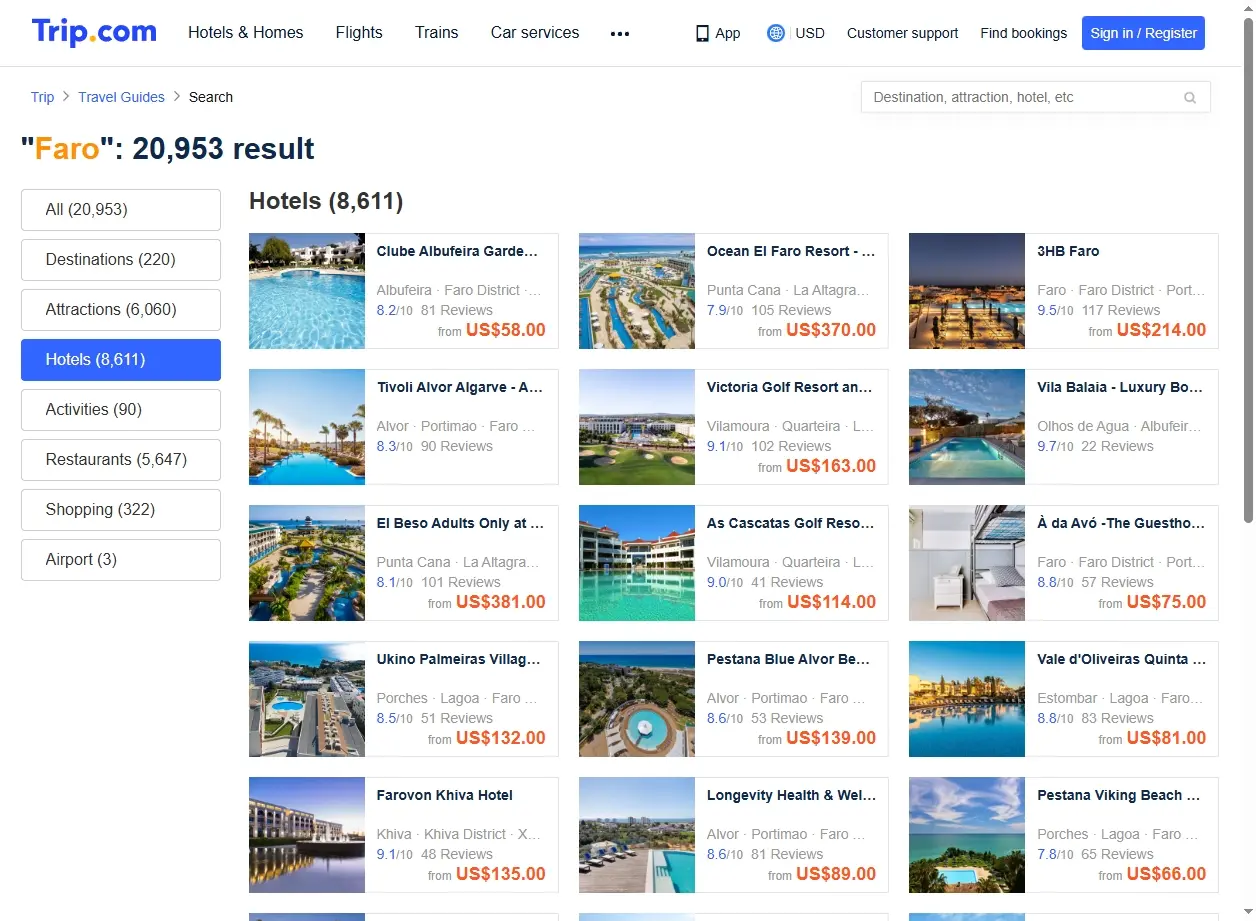
Task: Open the more options ellipsis menu
Action: point(620,33)
